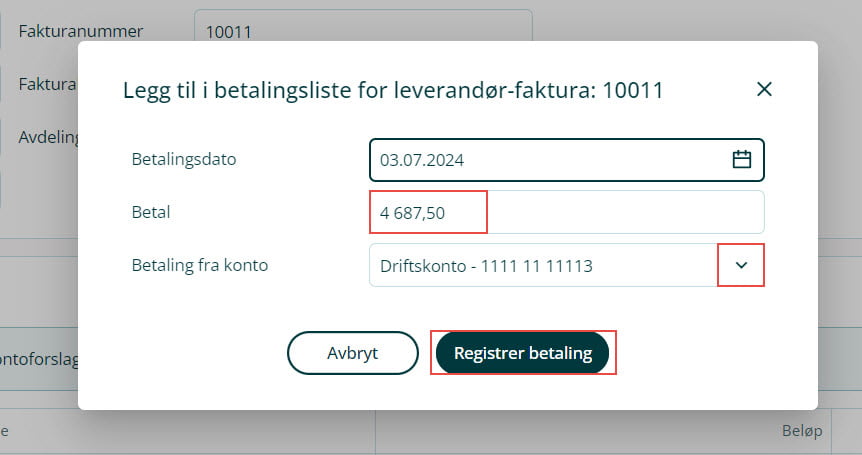Expand the Betaling fra konto dropdown arrow

[x=741, y=265]
